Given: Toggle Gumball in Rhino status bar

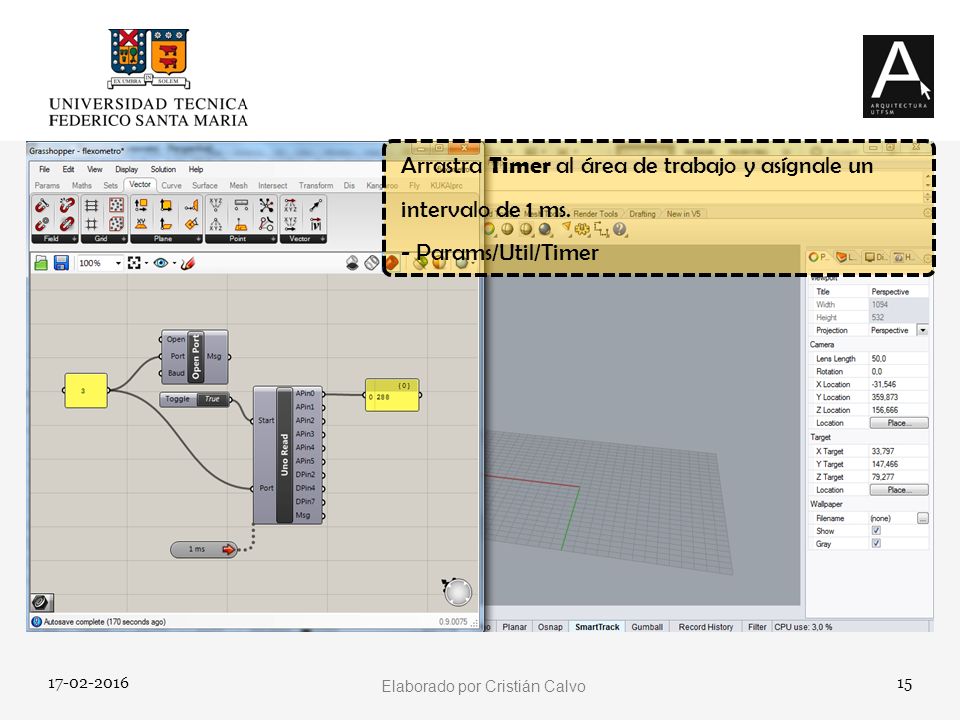Looking at the screenshot, I should pos(647,627).
